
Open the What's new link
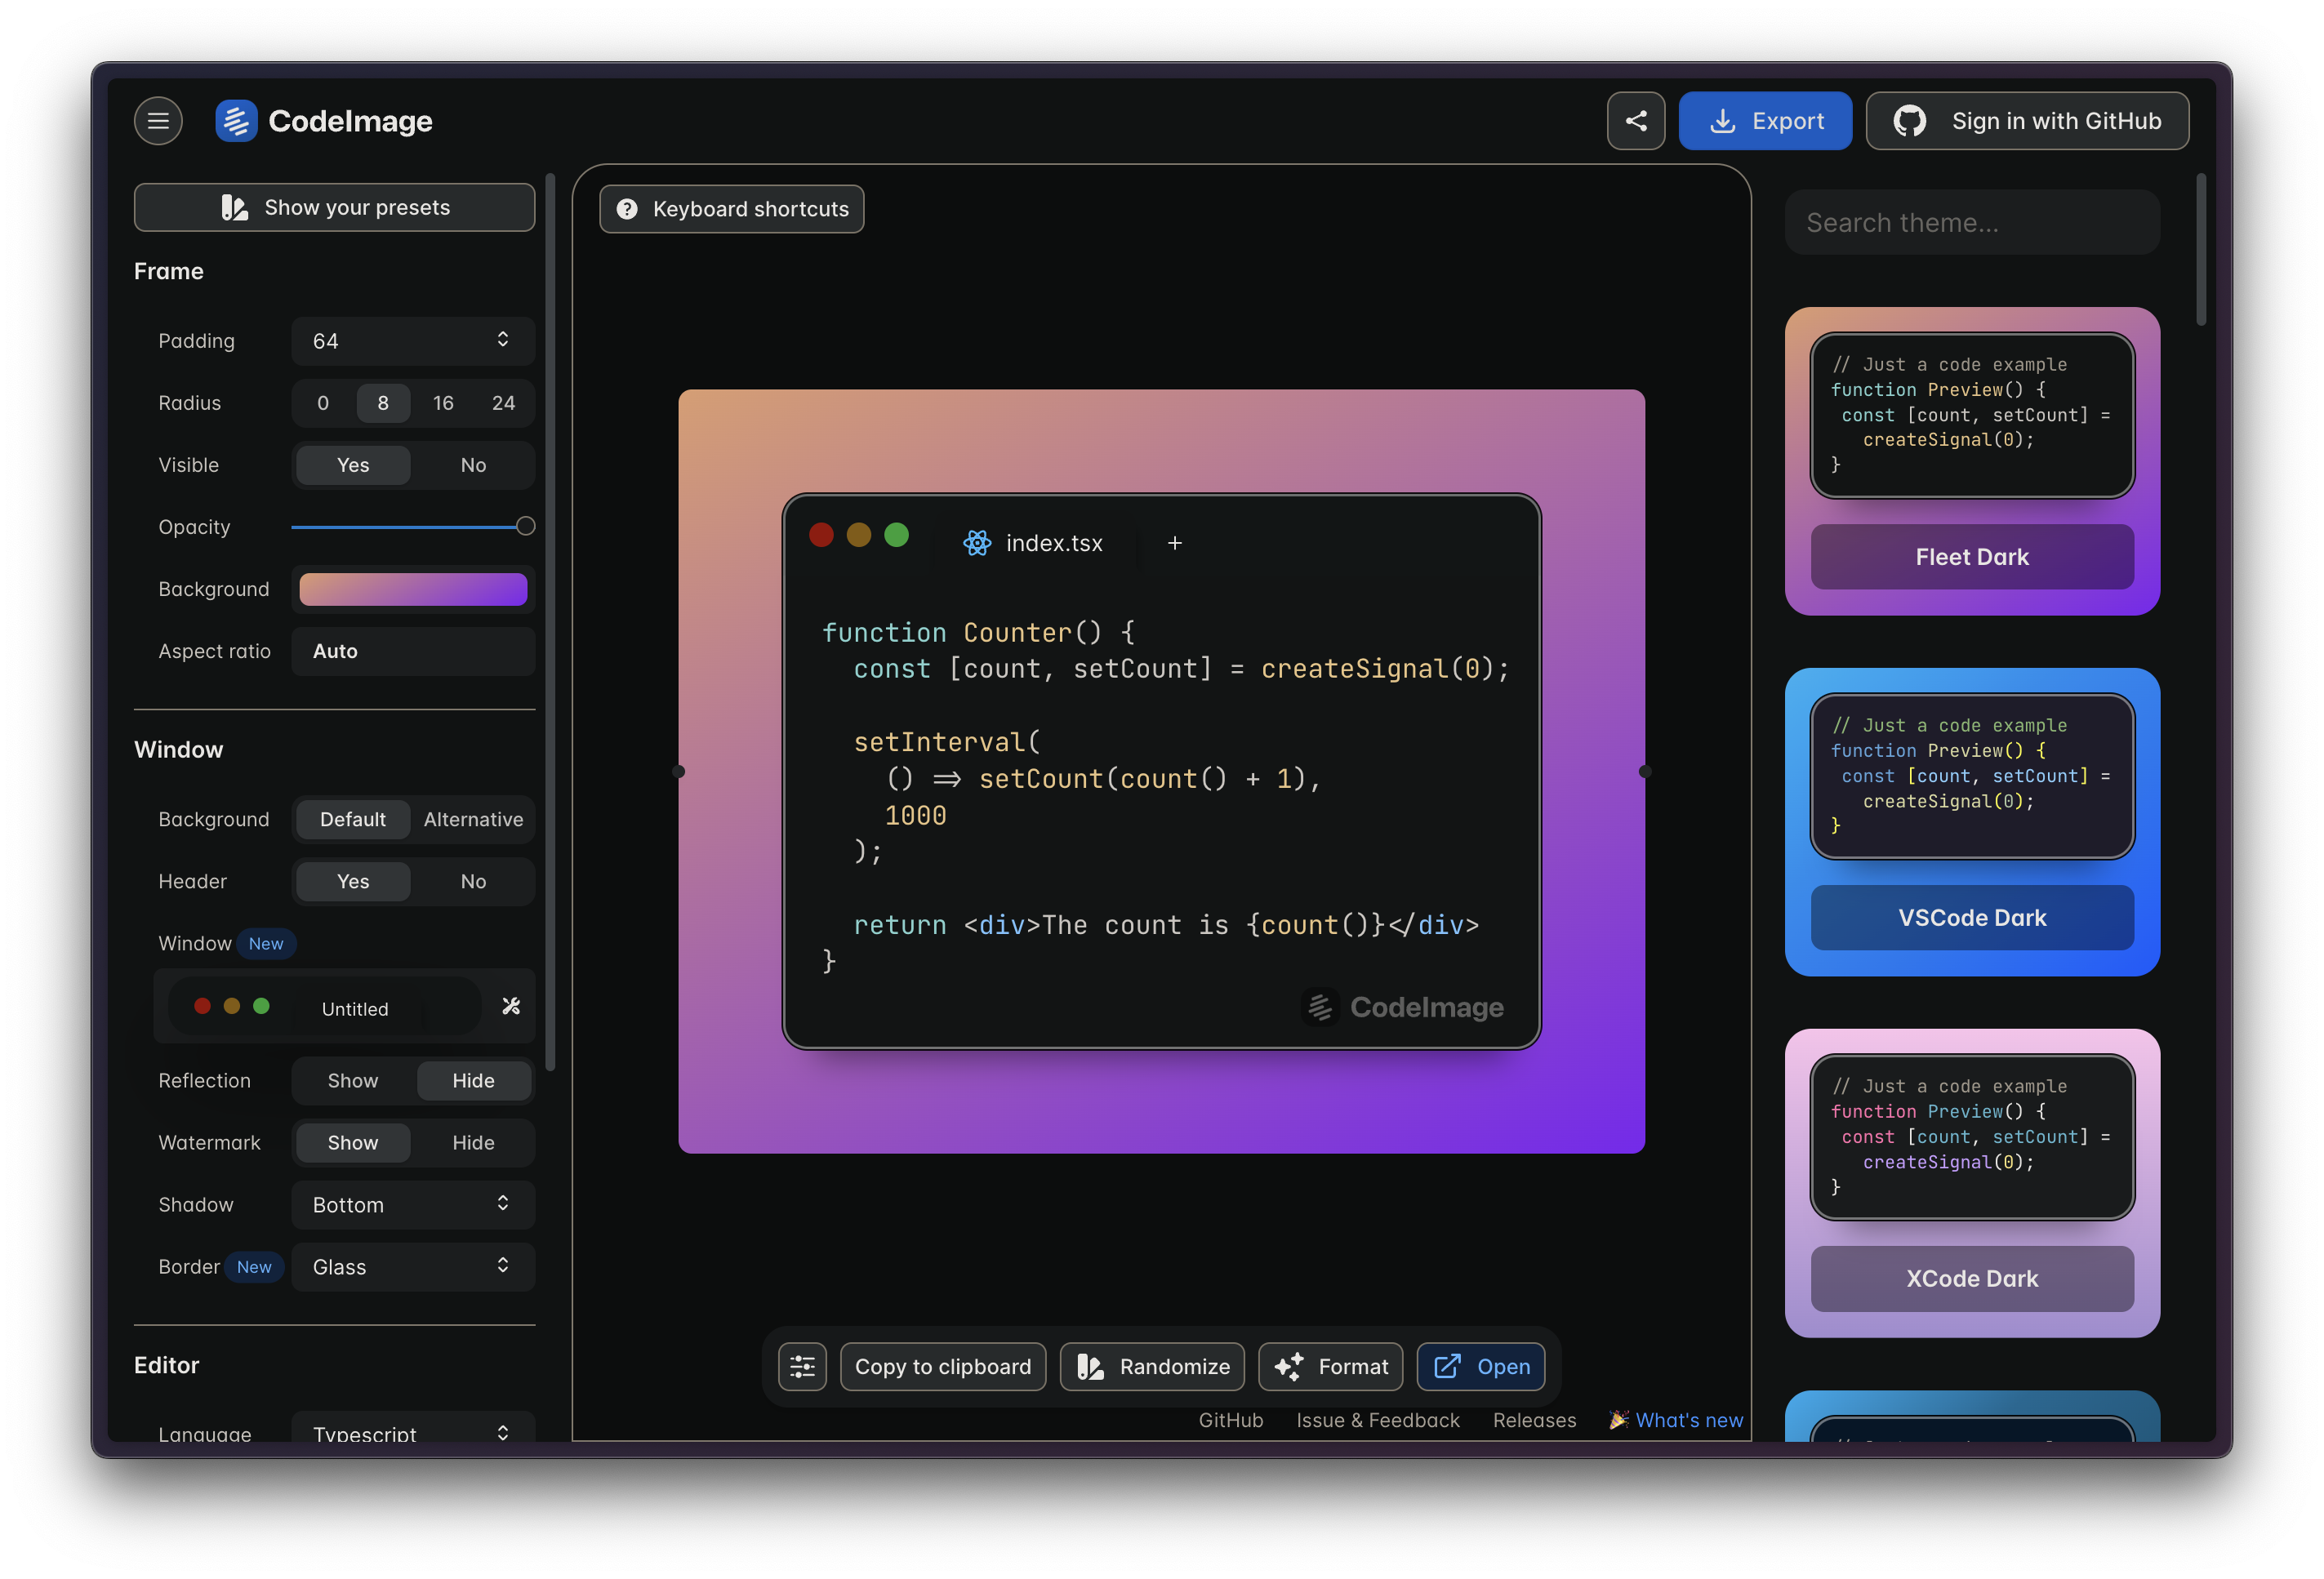(1688, 1420)
